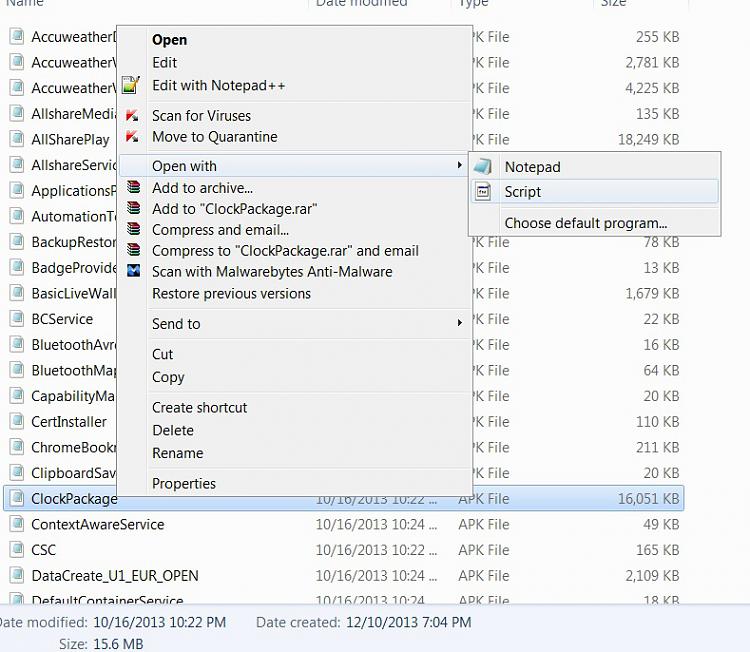Viewport: 750px width, 652px height.
Task: Click the CertInstaller file name
Action: [69, 422]
